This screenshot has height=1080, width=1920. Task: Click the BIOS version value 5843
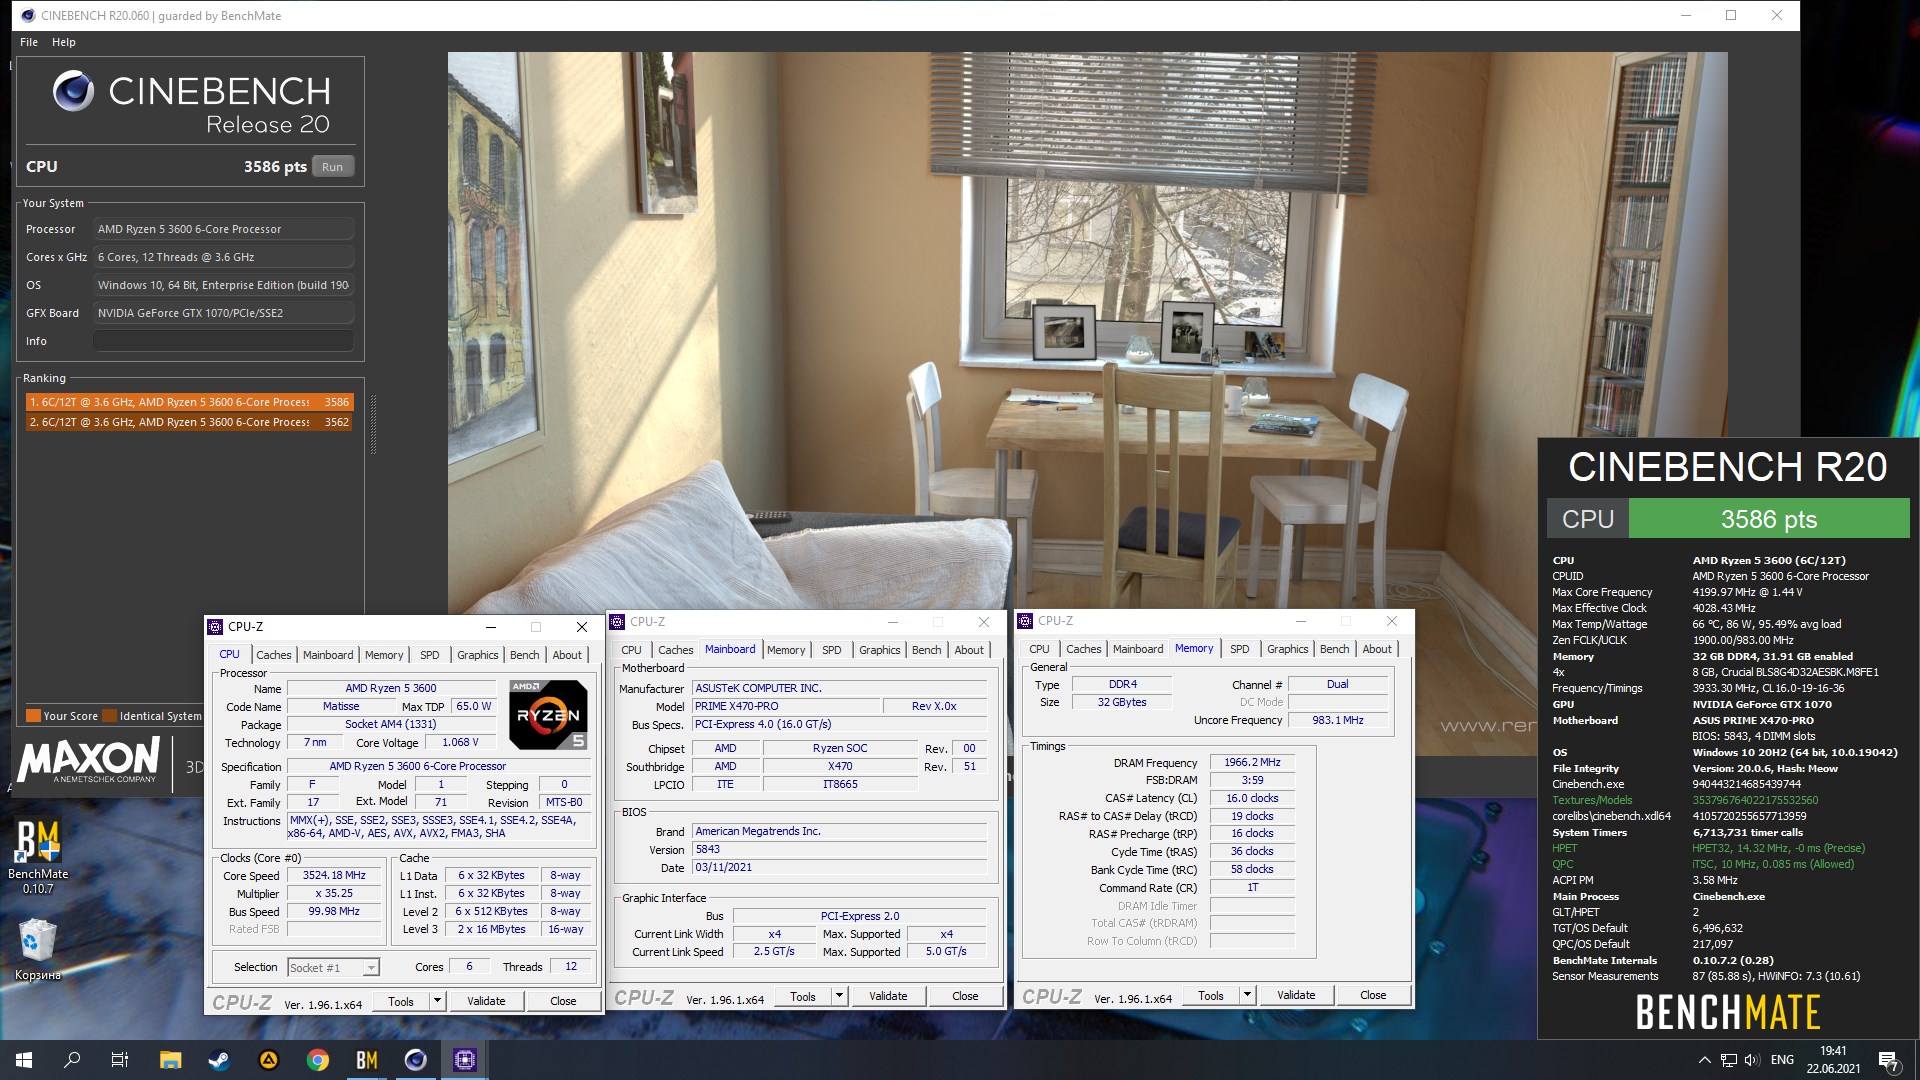840,849
